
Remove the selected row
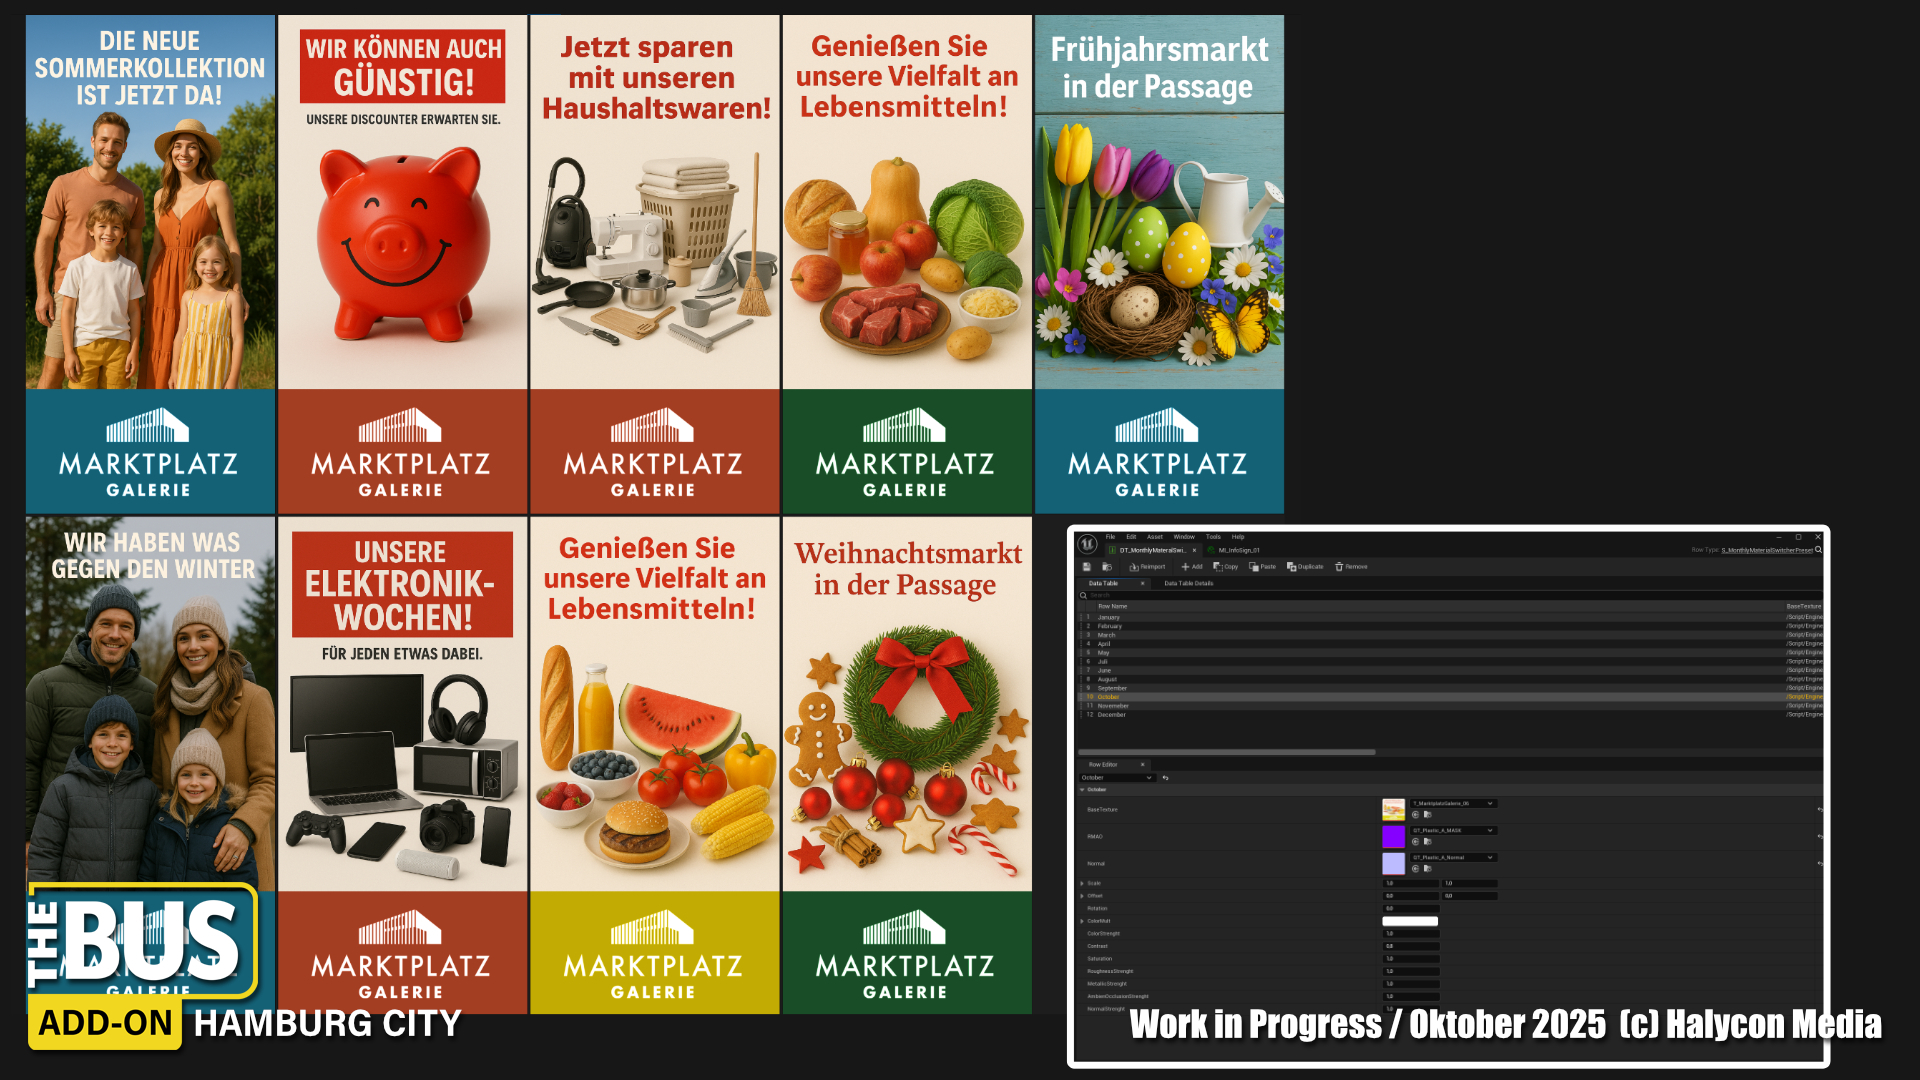tap(1351, 567)
